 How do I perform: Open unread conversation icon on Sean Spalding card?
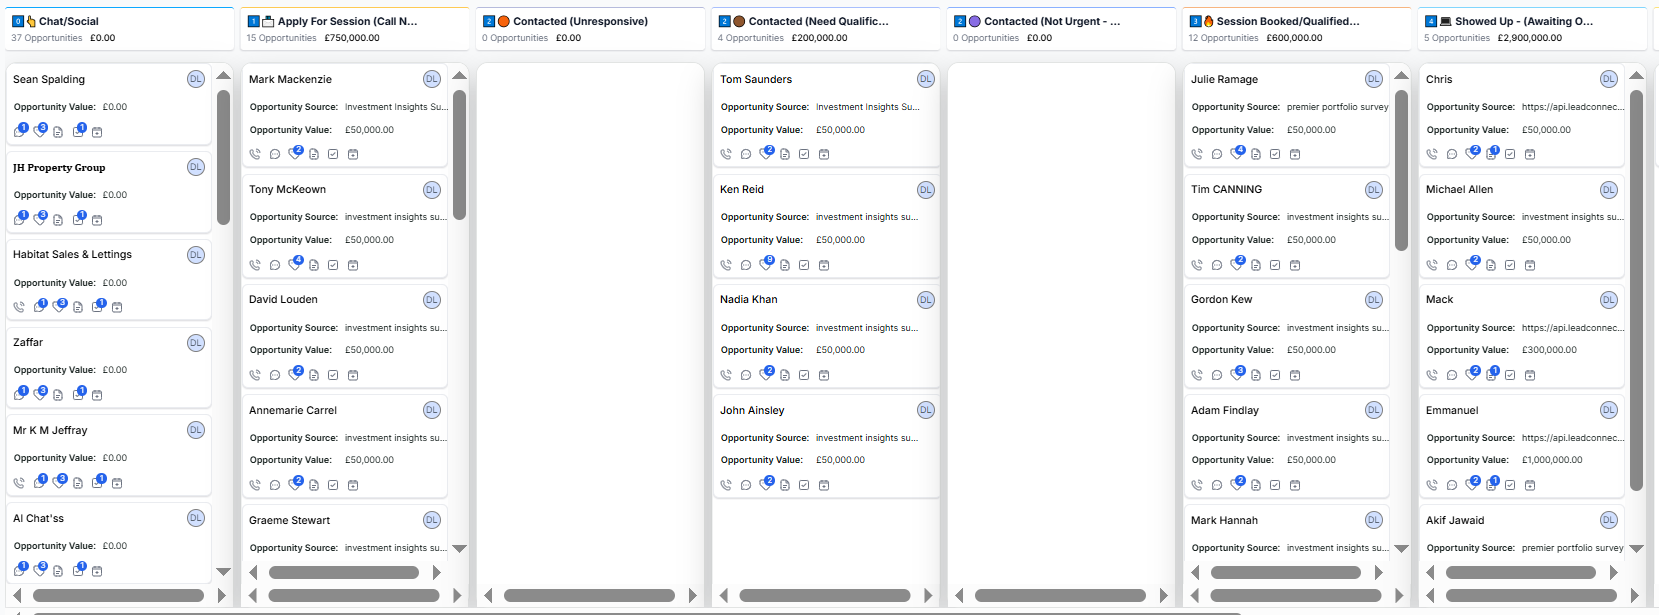(20, 131)
